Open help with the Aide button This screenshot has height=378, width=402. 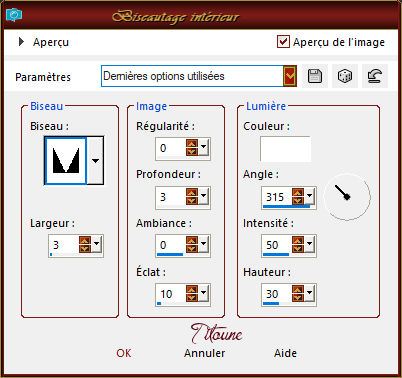285,353
